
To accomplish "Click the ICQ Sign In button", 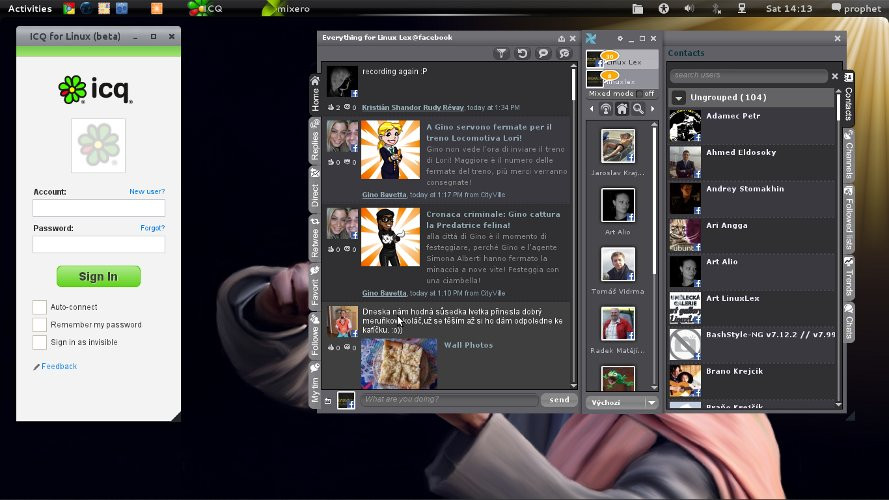I will coord(99,276).
